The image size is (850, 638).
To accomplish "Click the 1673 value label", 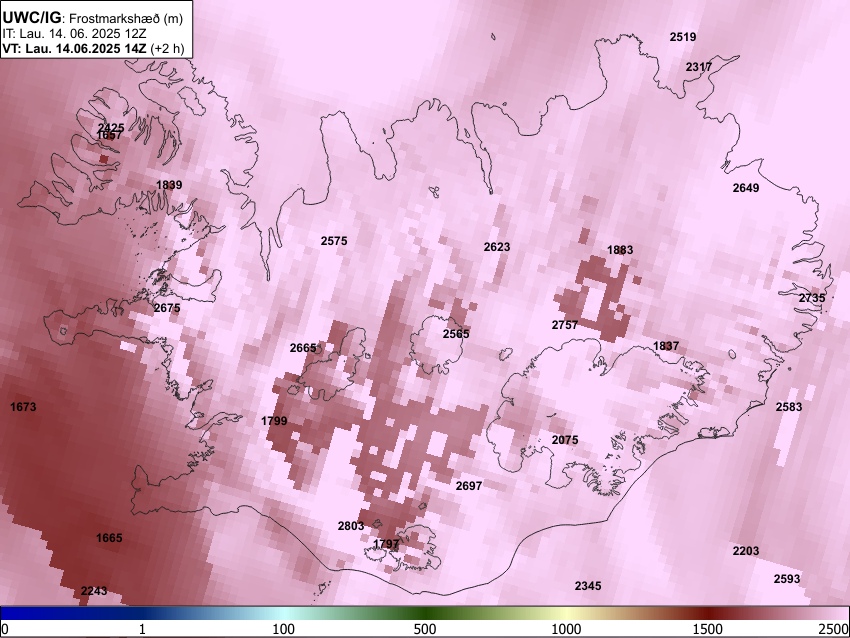I will click(23, 407).
